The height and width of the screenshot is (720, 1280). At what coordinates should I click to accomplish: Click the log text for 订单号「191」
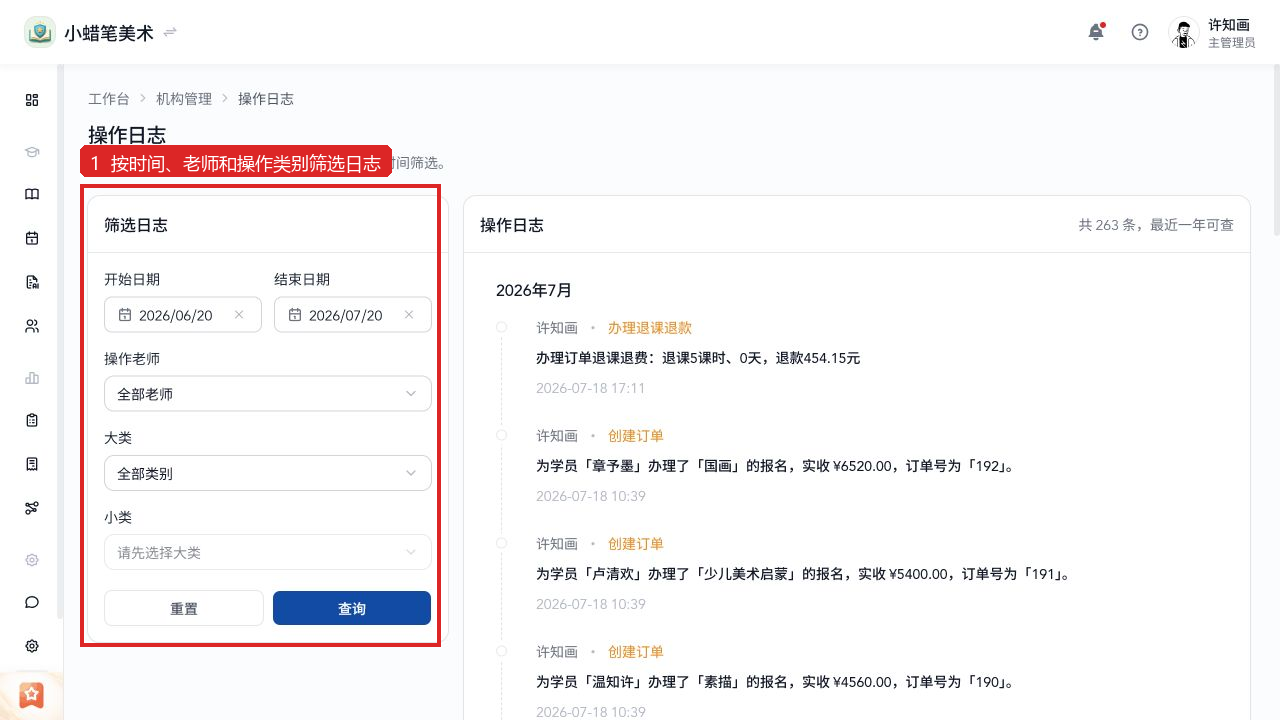[803, 574]
